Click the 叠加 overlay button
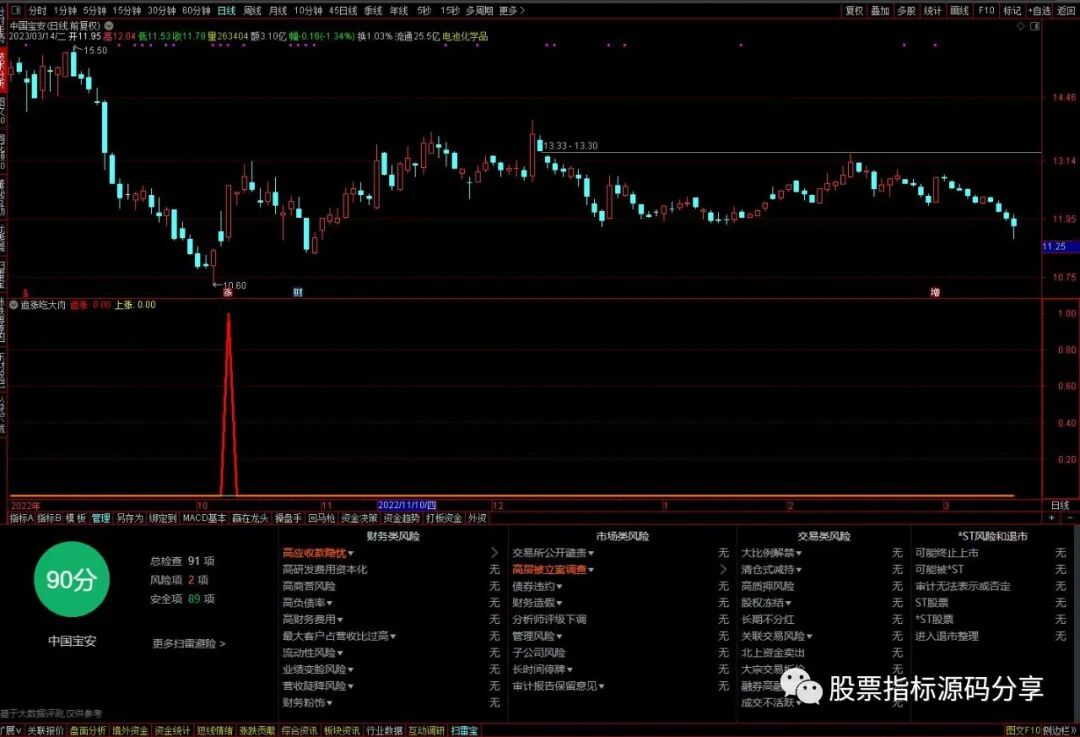This screenshot has width=1080, height=737. [x=880, y=10]
